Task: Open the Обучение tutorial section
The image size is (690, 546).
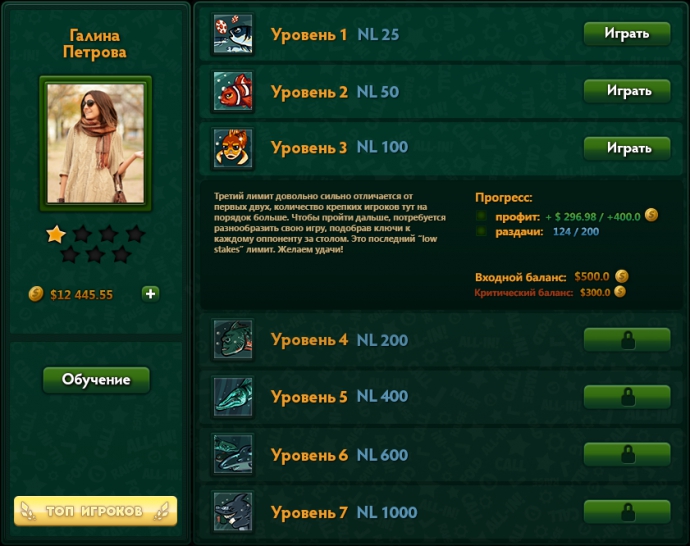Action: [x=96, y=380]
